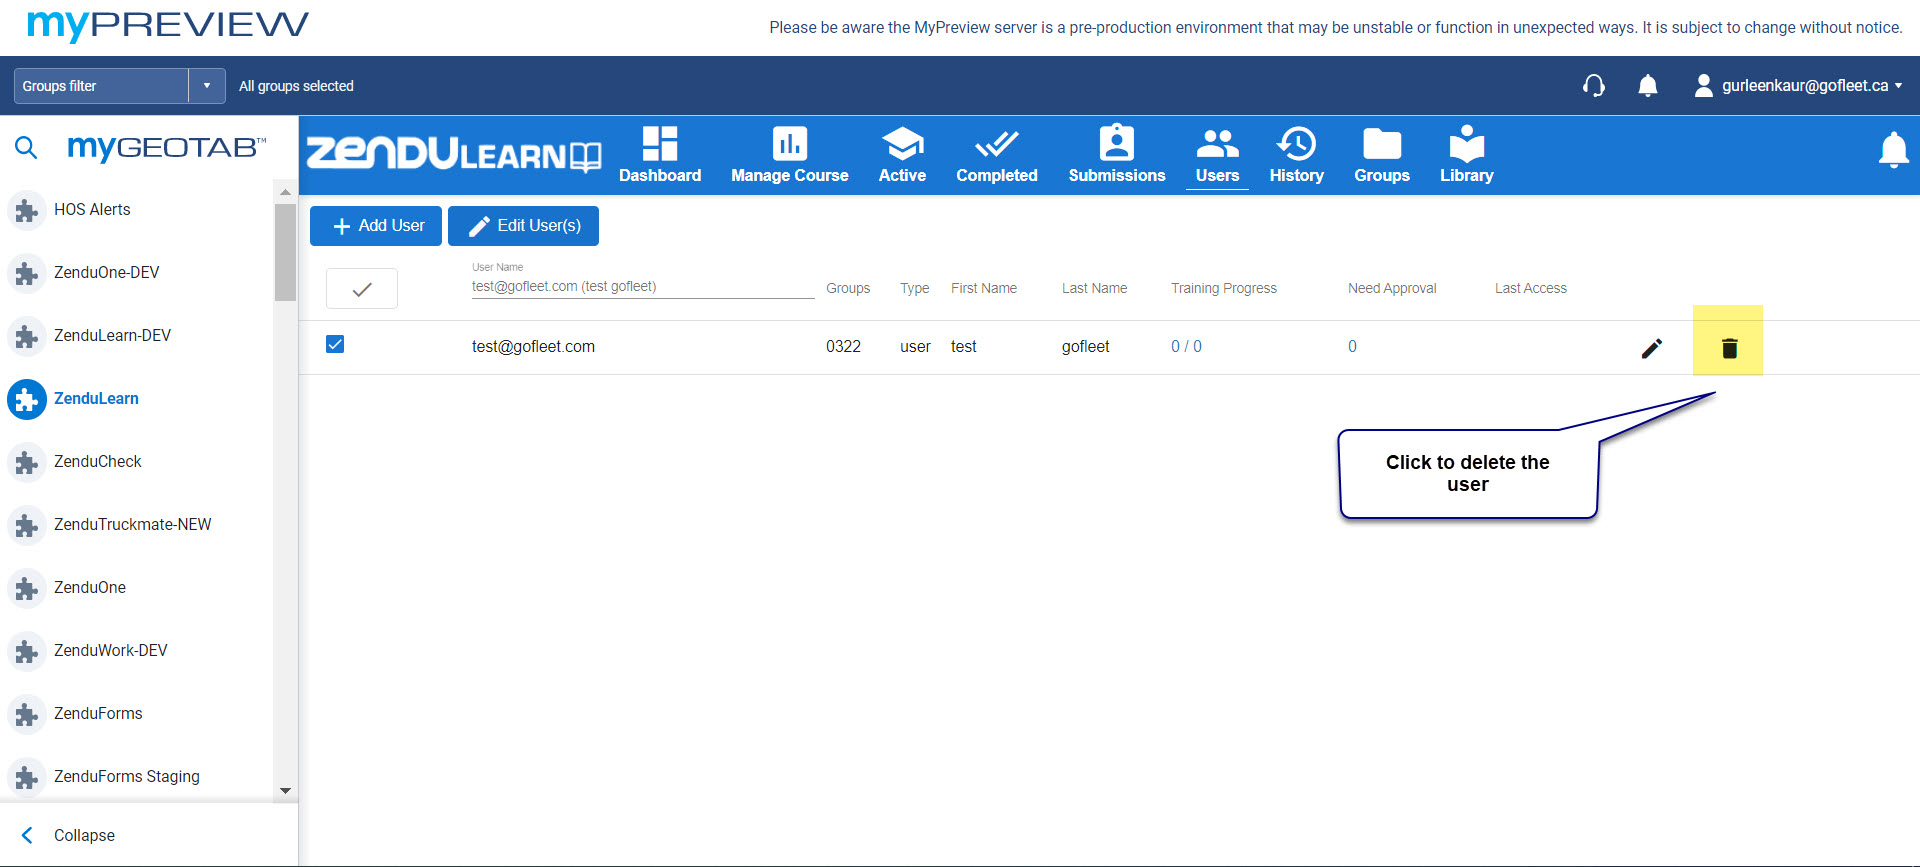Open ZenduLearn-DEV in the sidebar
Viewport: 1920px width, 867px height.
pos(112,336)
